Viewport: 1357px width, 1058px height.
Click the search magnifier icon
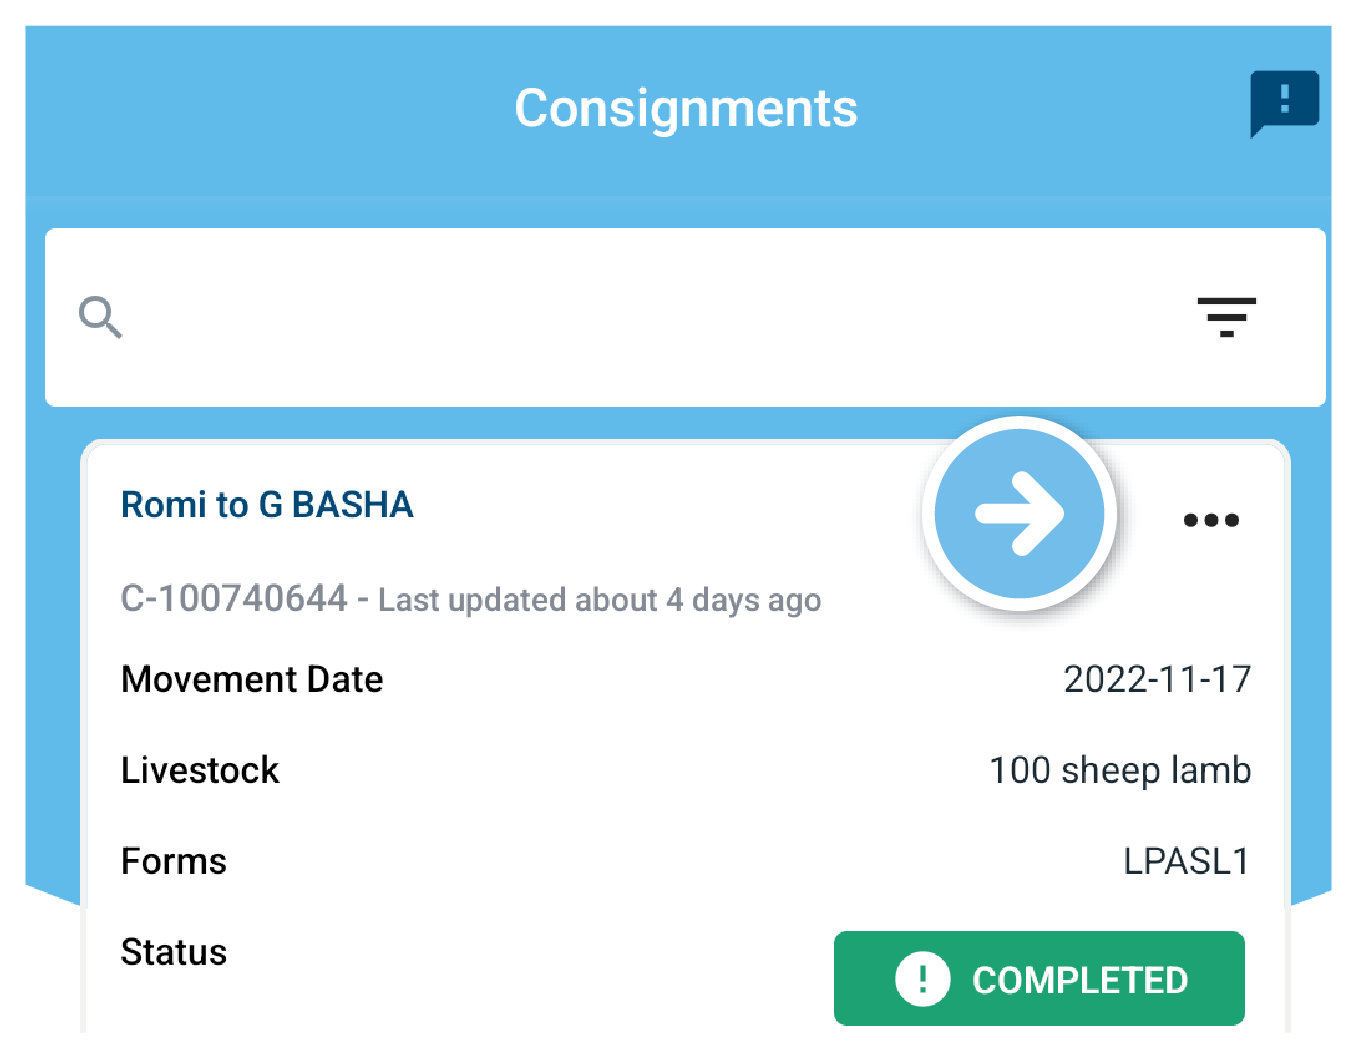[100, 318]
